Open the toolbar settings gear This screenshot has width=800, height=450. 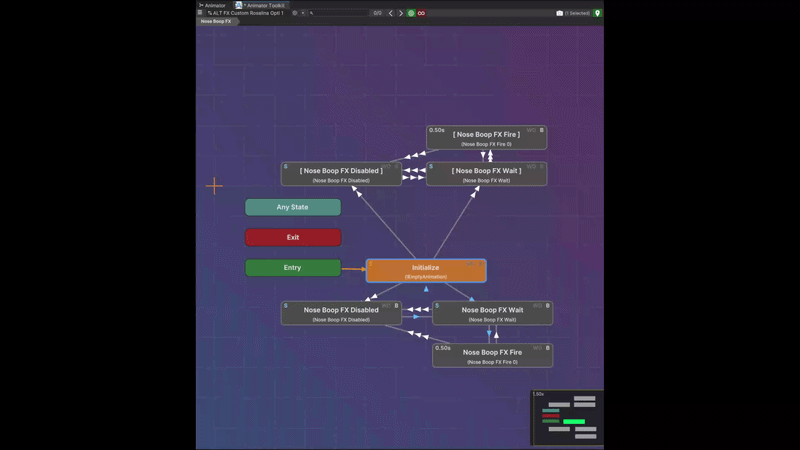(x=294, y=13)
